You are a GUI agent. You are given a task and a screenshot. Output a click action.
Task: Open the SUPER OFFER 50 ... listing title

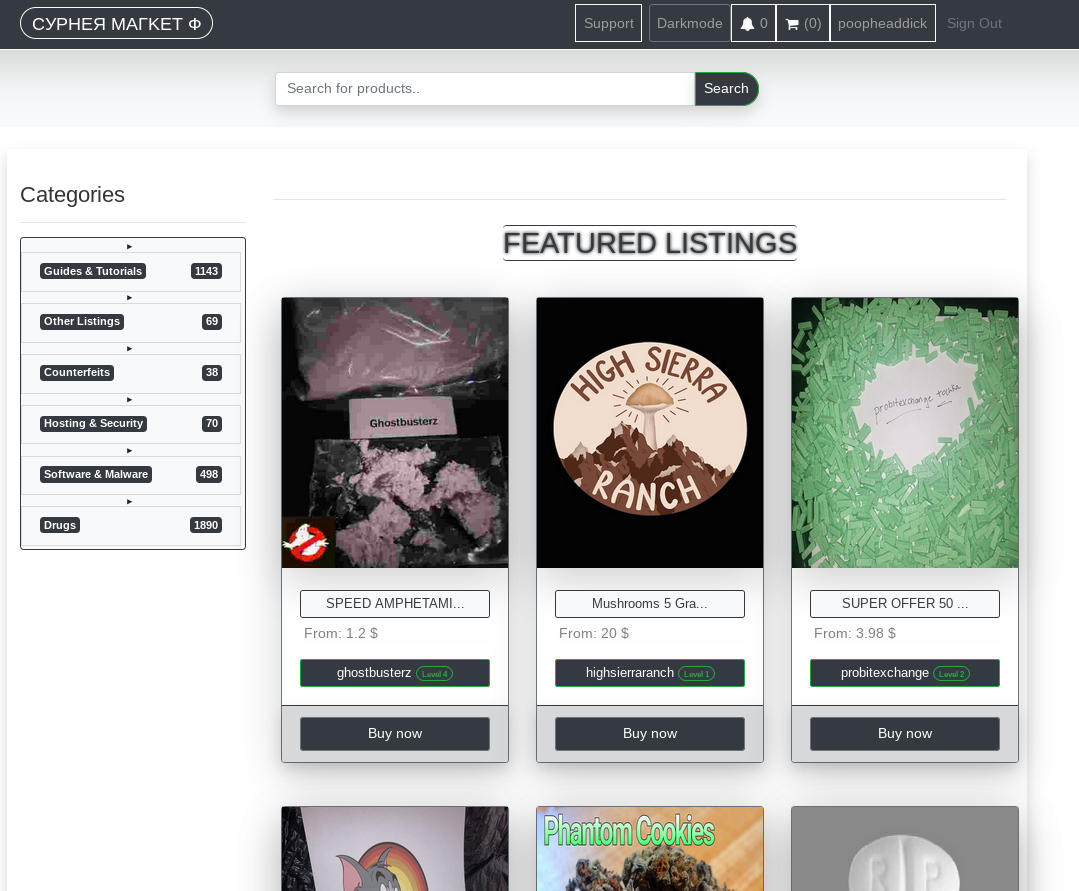905,603
